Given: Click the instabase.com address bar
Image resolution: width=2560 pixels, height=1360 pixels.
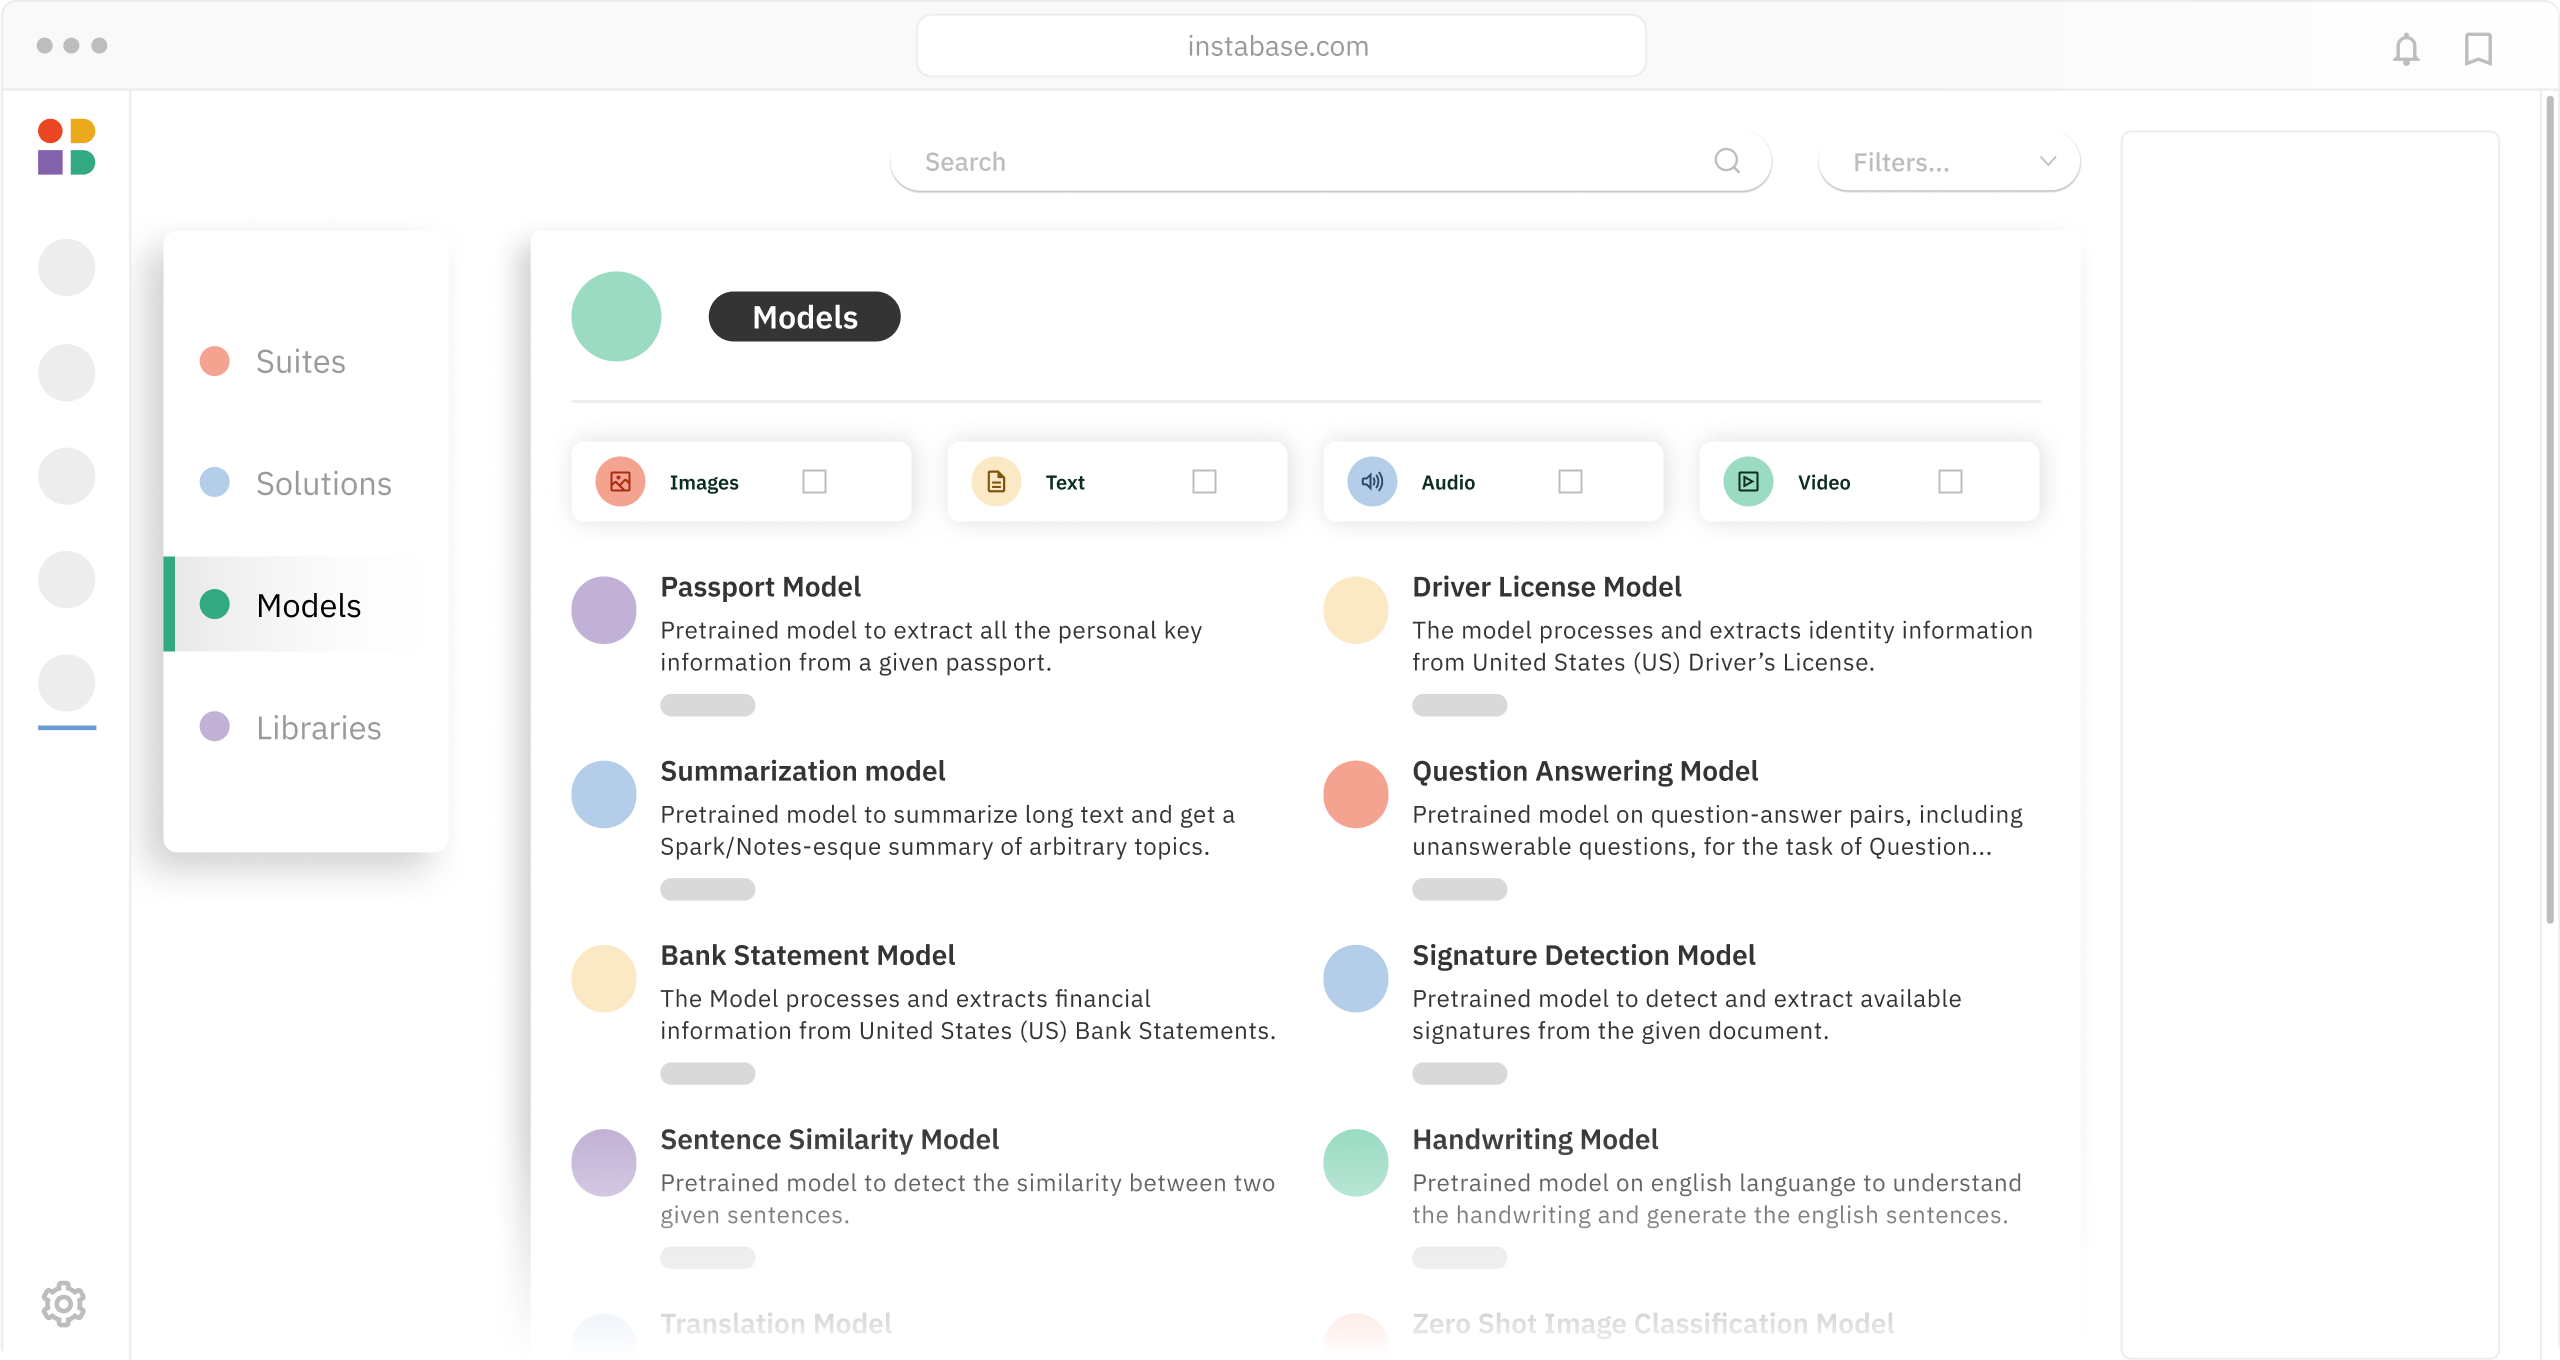Looking at the screenshot, I should point(1280,46).
